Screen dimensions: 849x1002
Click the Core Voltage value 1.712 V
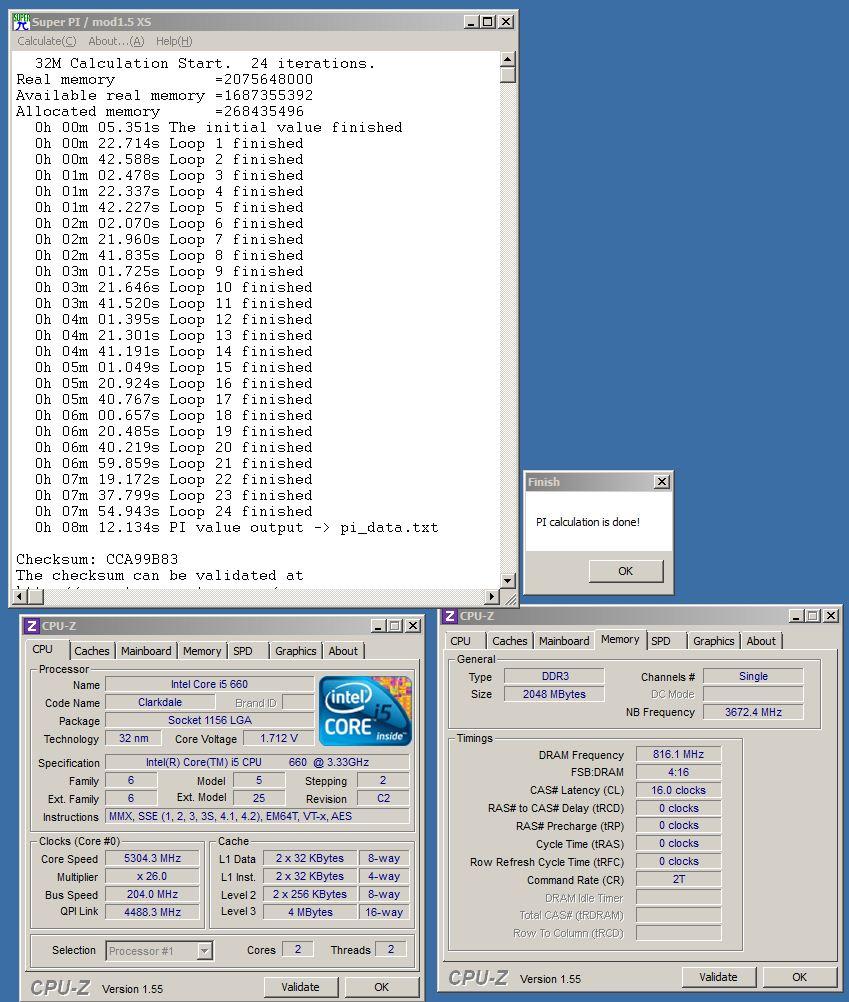coord(279,738)
